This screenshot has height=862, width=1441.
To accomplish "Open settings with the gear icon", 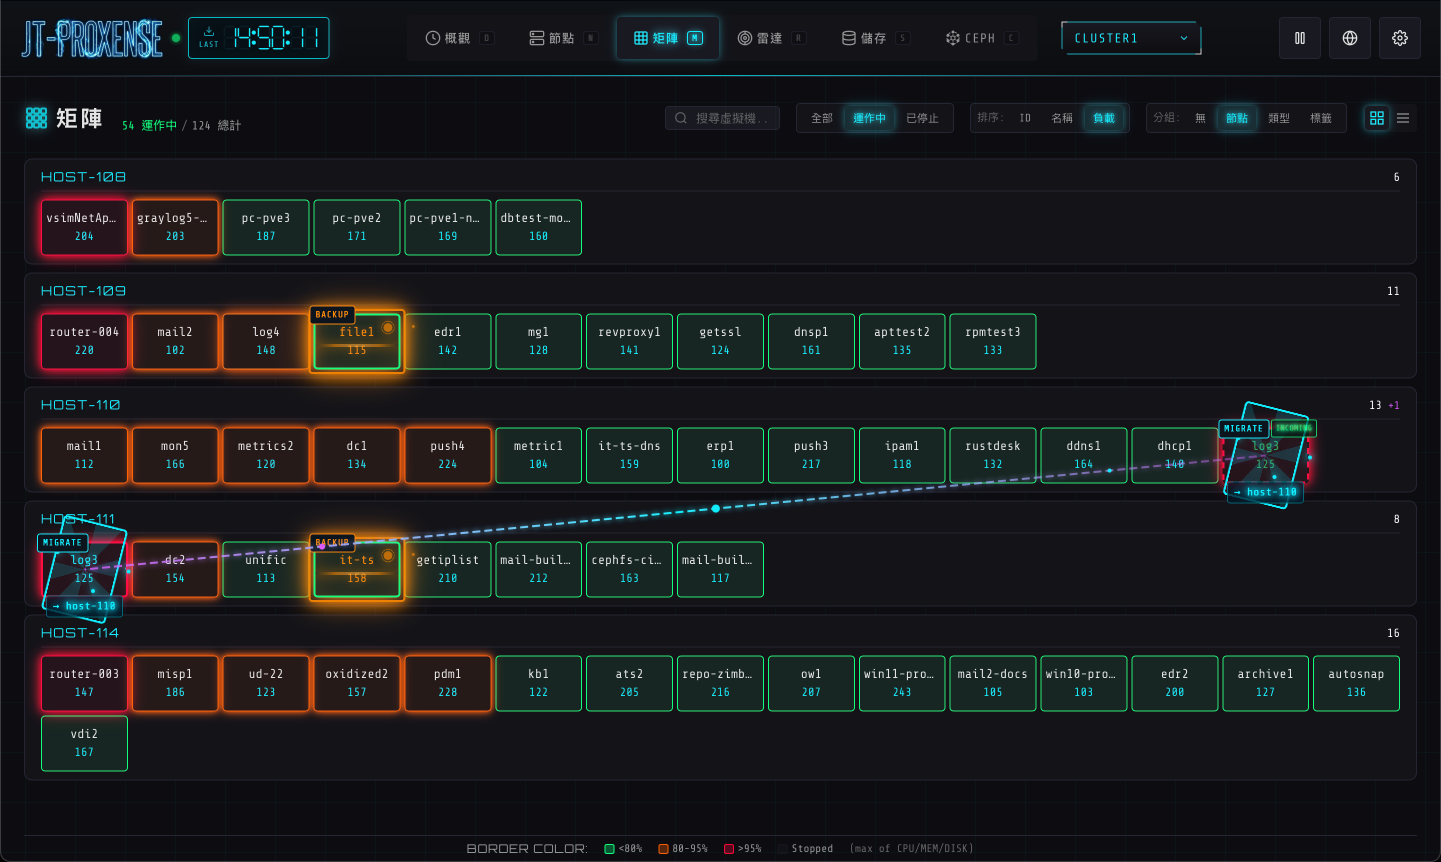I will click(x=1400, y=38).
